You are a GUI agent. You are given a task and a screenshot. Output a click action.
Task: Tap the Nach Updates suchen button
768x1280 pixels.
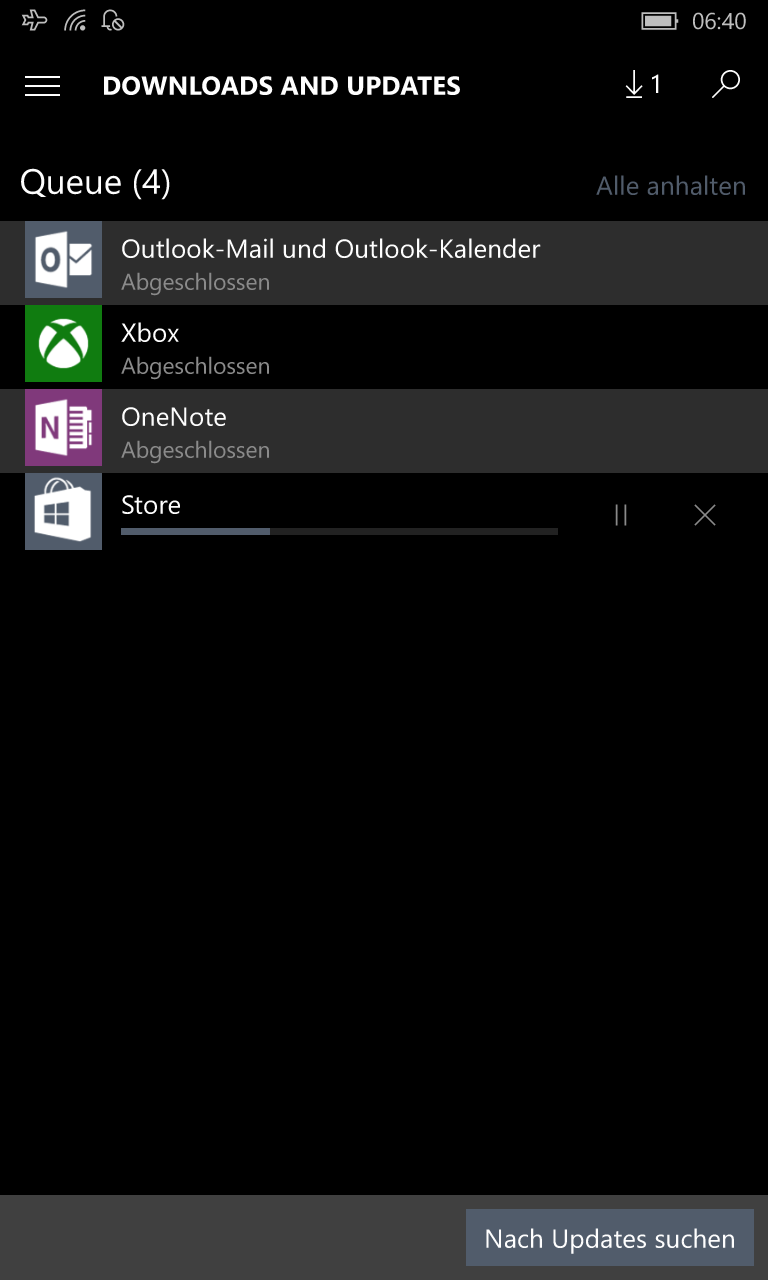610,1239
